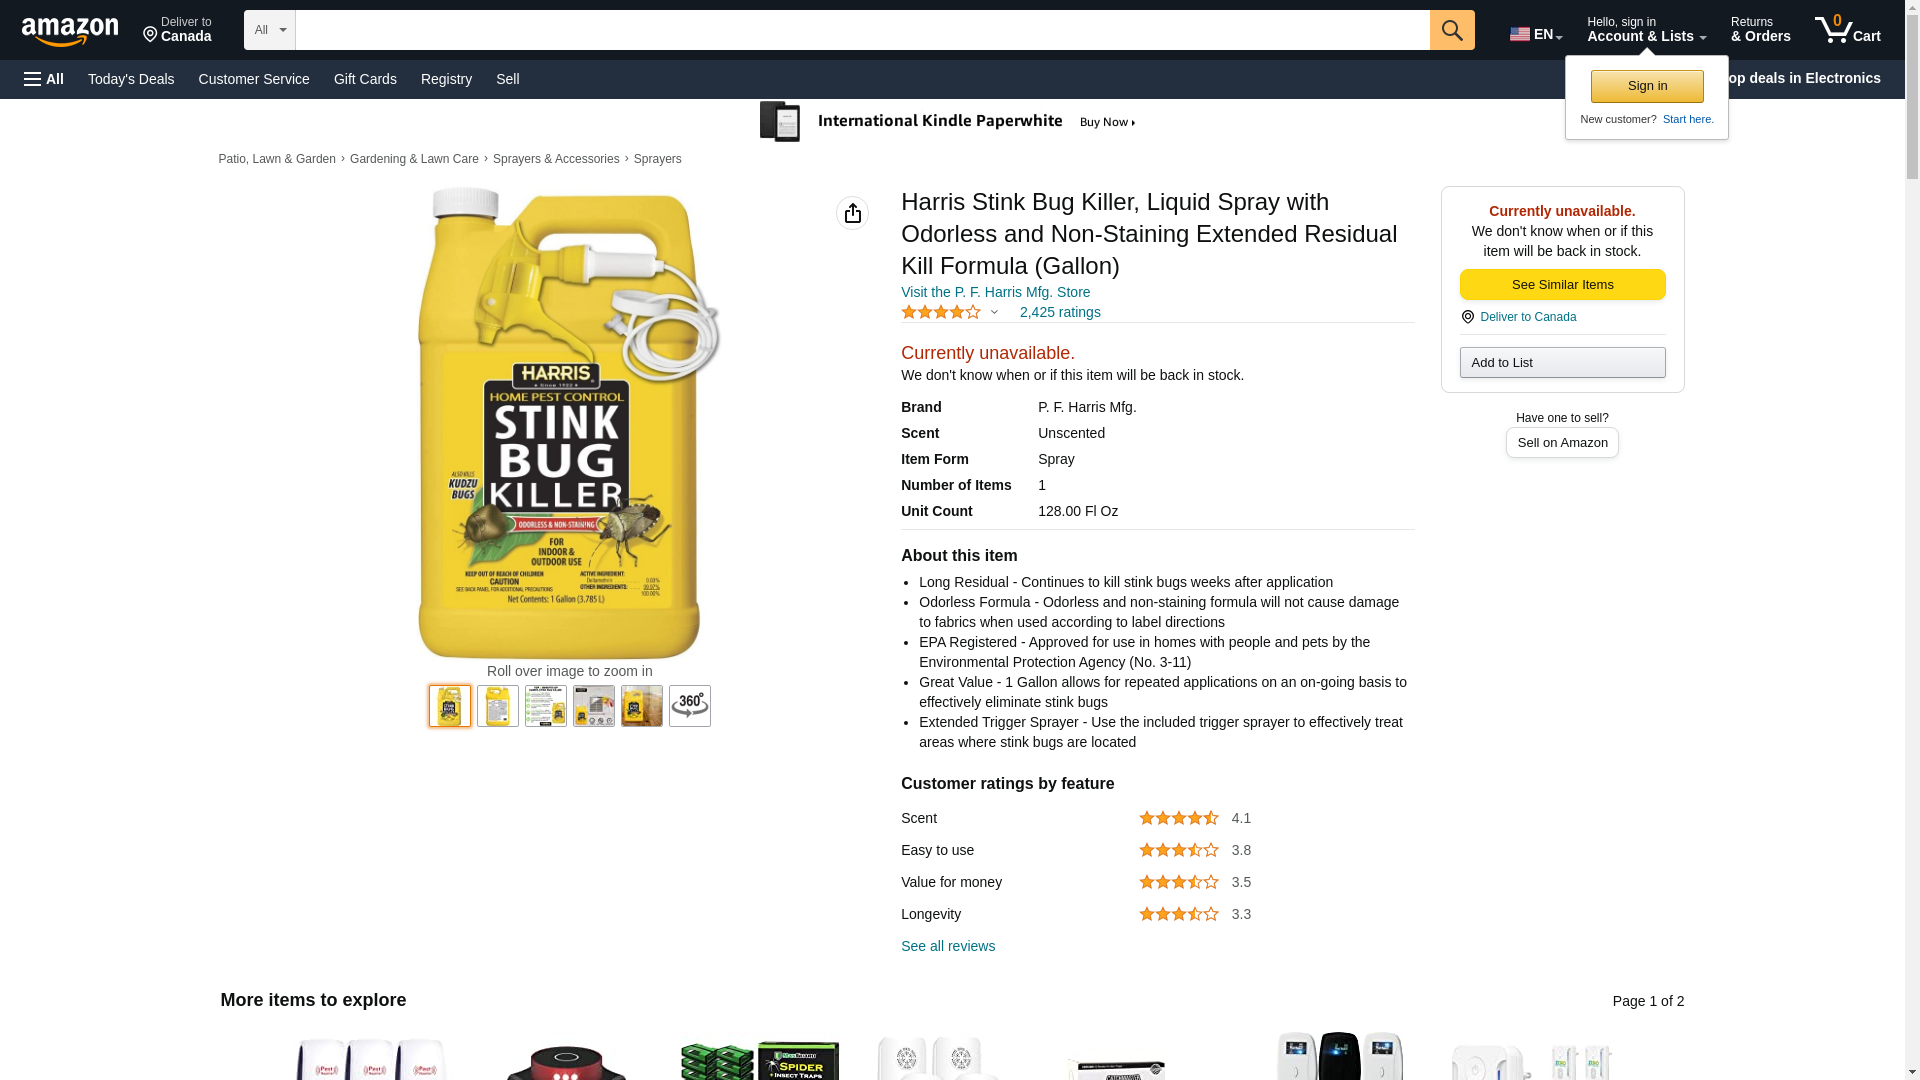The image size is (1920, 1080).
Task: Go to Gift Cards menu item
Action: pos(365,79)
